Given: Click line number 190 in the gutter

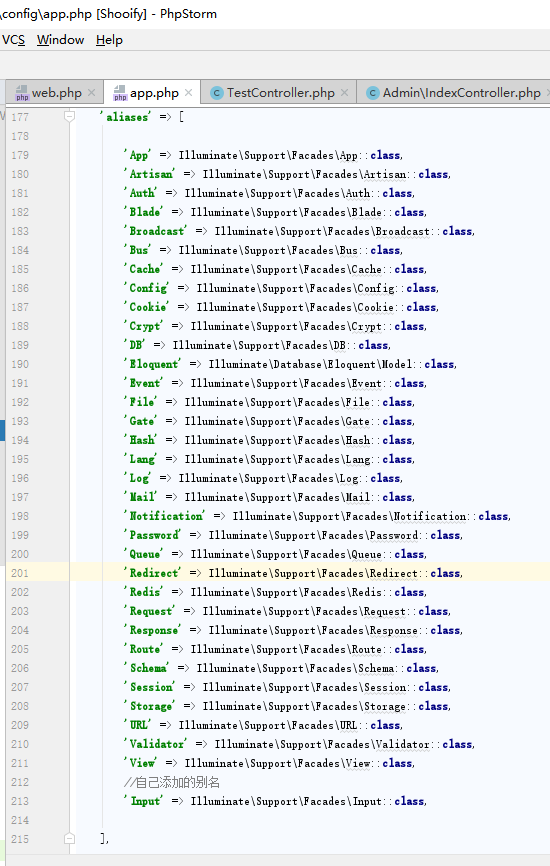Looking at the screenshot, I should (20, 365).
